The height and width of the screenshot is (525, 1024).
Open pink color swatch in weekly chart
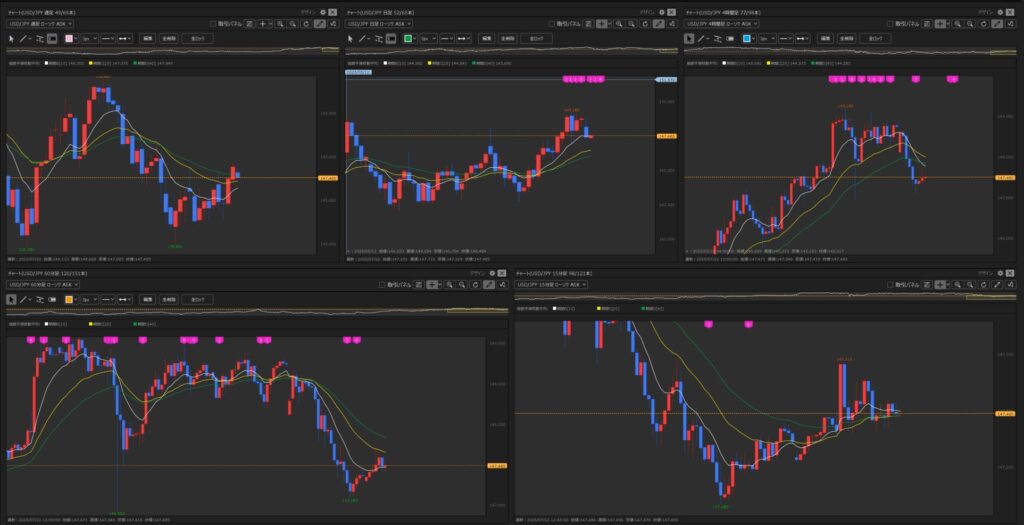pyautogui.click(x=71, y=39)
